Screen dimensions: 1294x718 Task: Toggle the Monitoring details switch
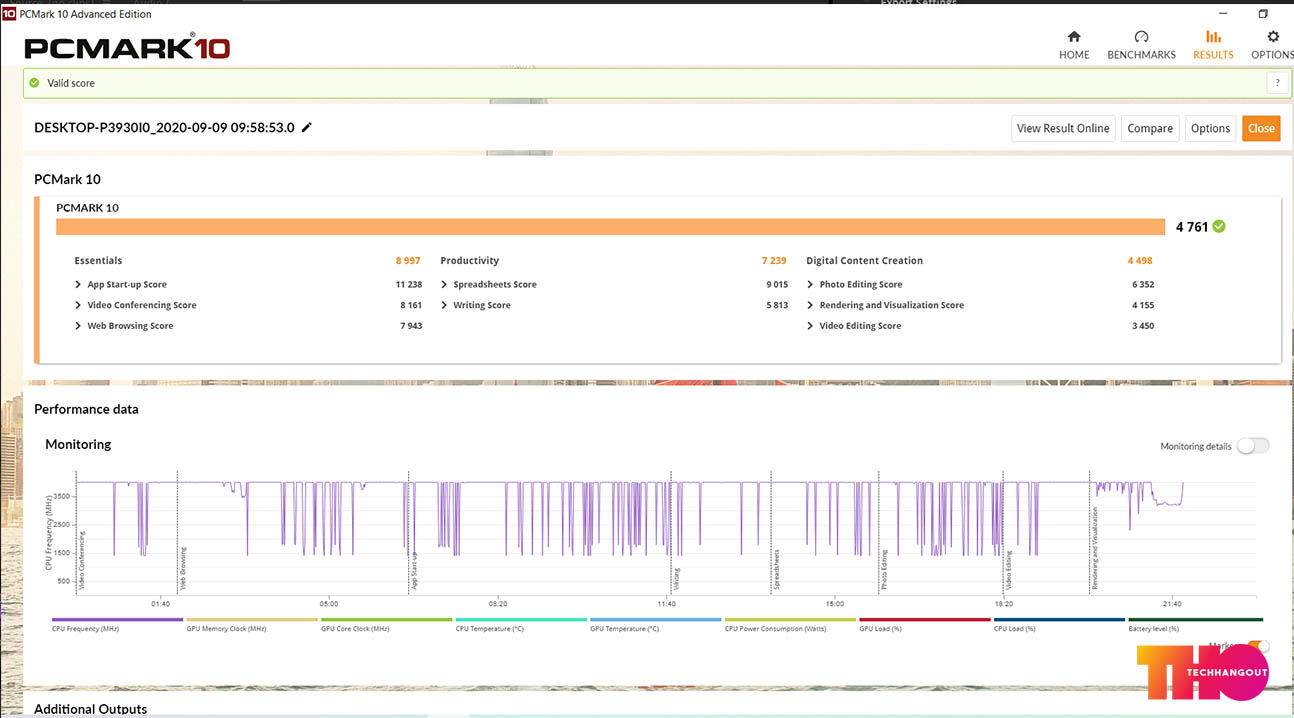point(1253,446)
